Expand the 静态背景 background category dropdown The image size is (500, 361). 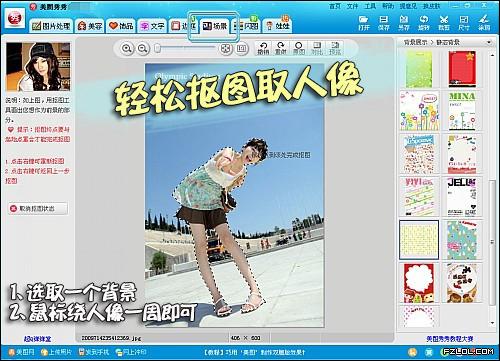489,42
